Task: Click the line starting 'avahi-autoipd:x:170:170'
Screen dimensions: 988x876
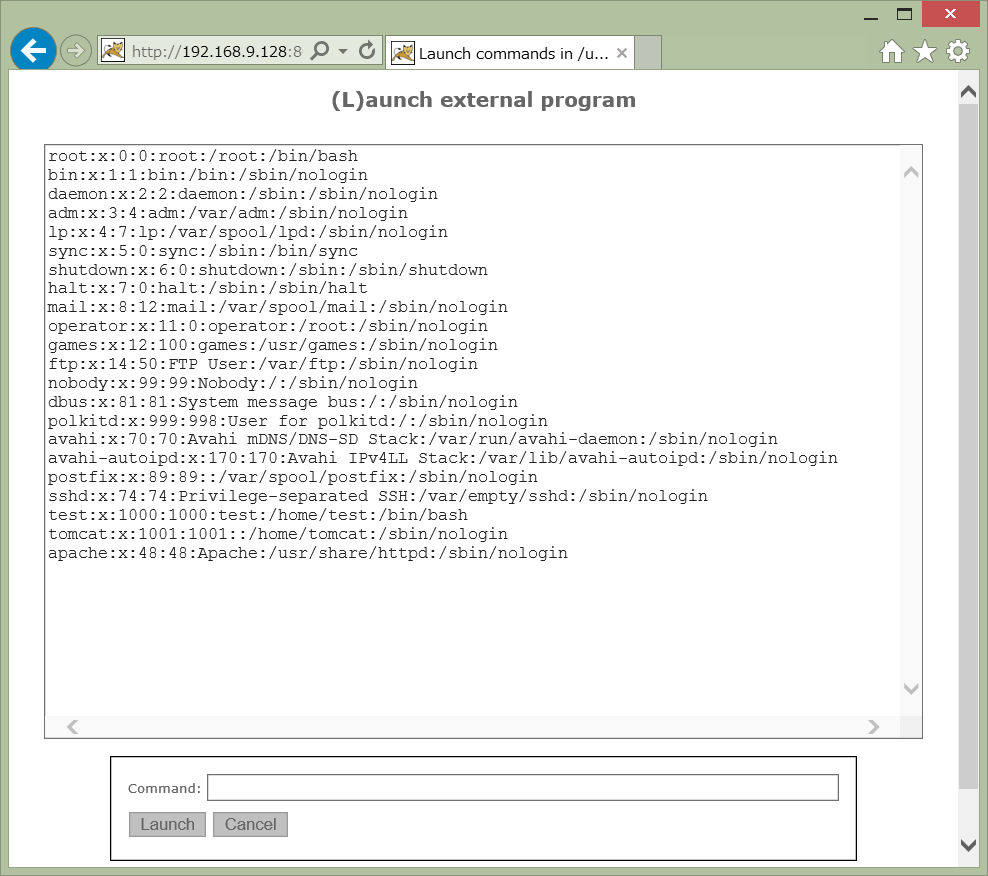Action: point(443,458)
